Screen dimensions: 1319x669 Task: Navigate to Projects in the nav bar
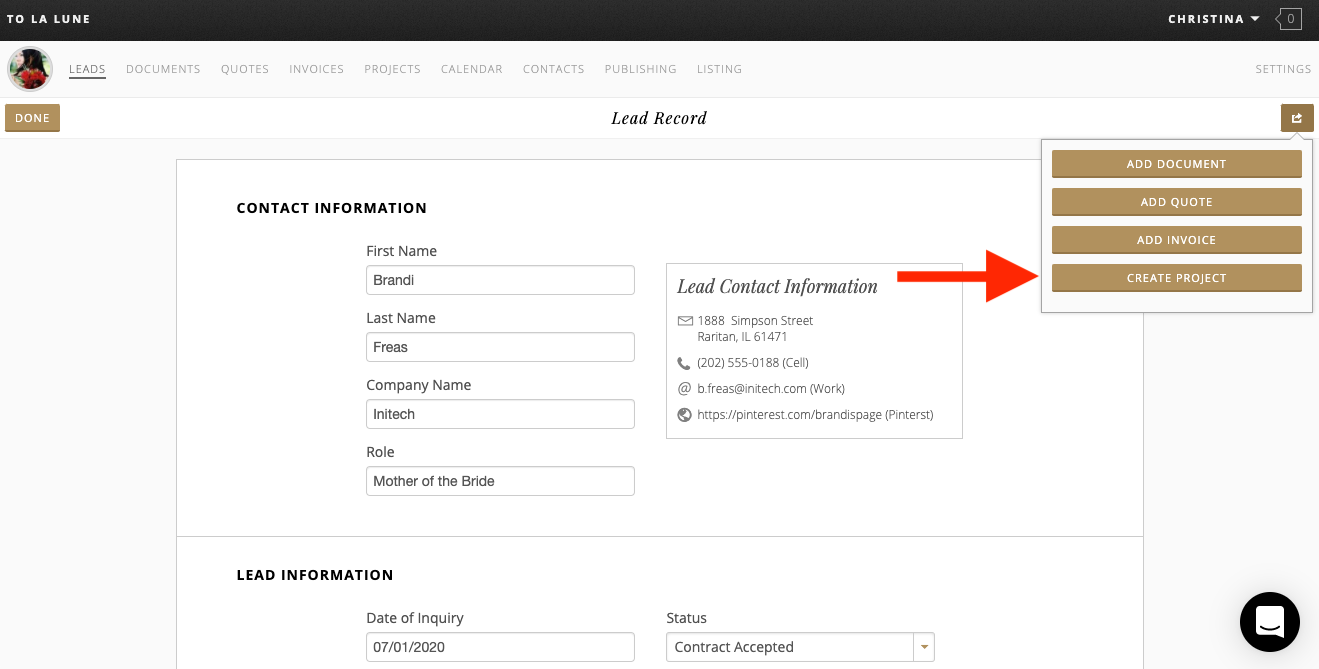pos(392,69)
